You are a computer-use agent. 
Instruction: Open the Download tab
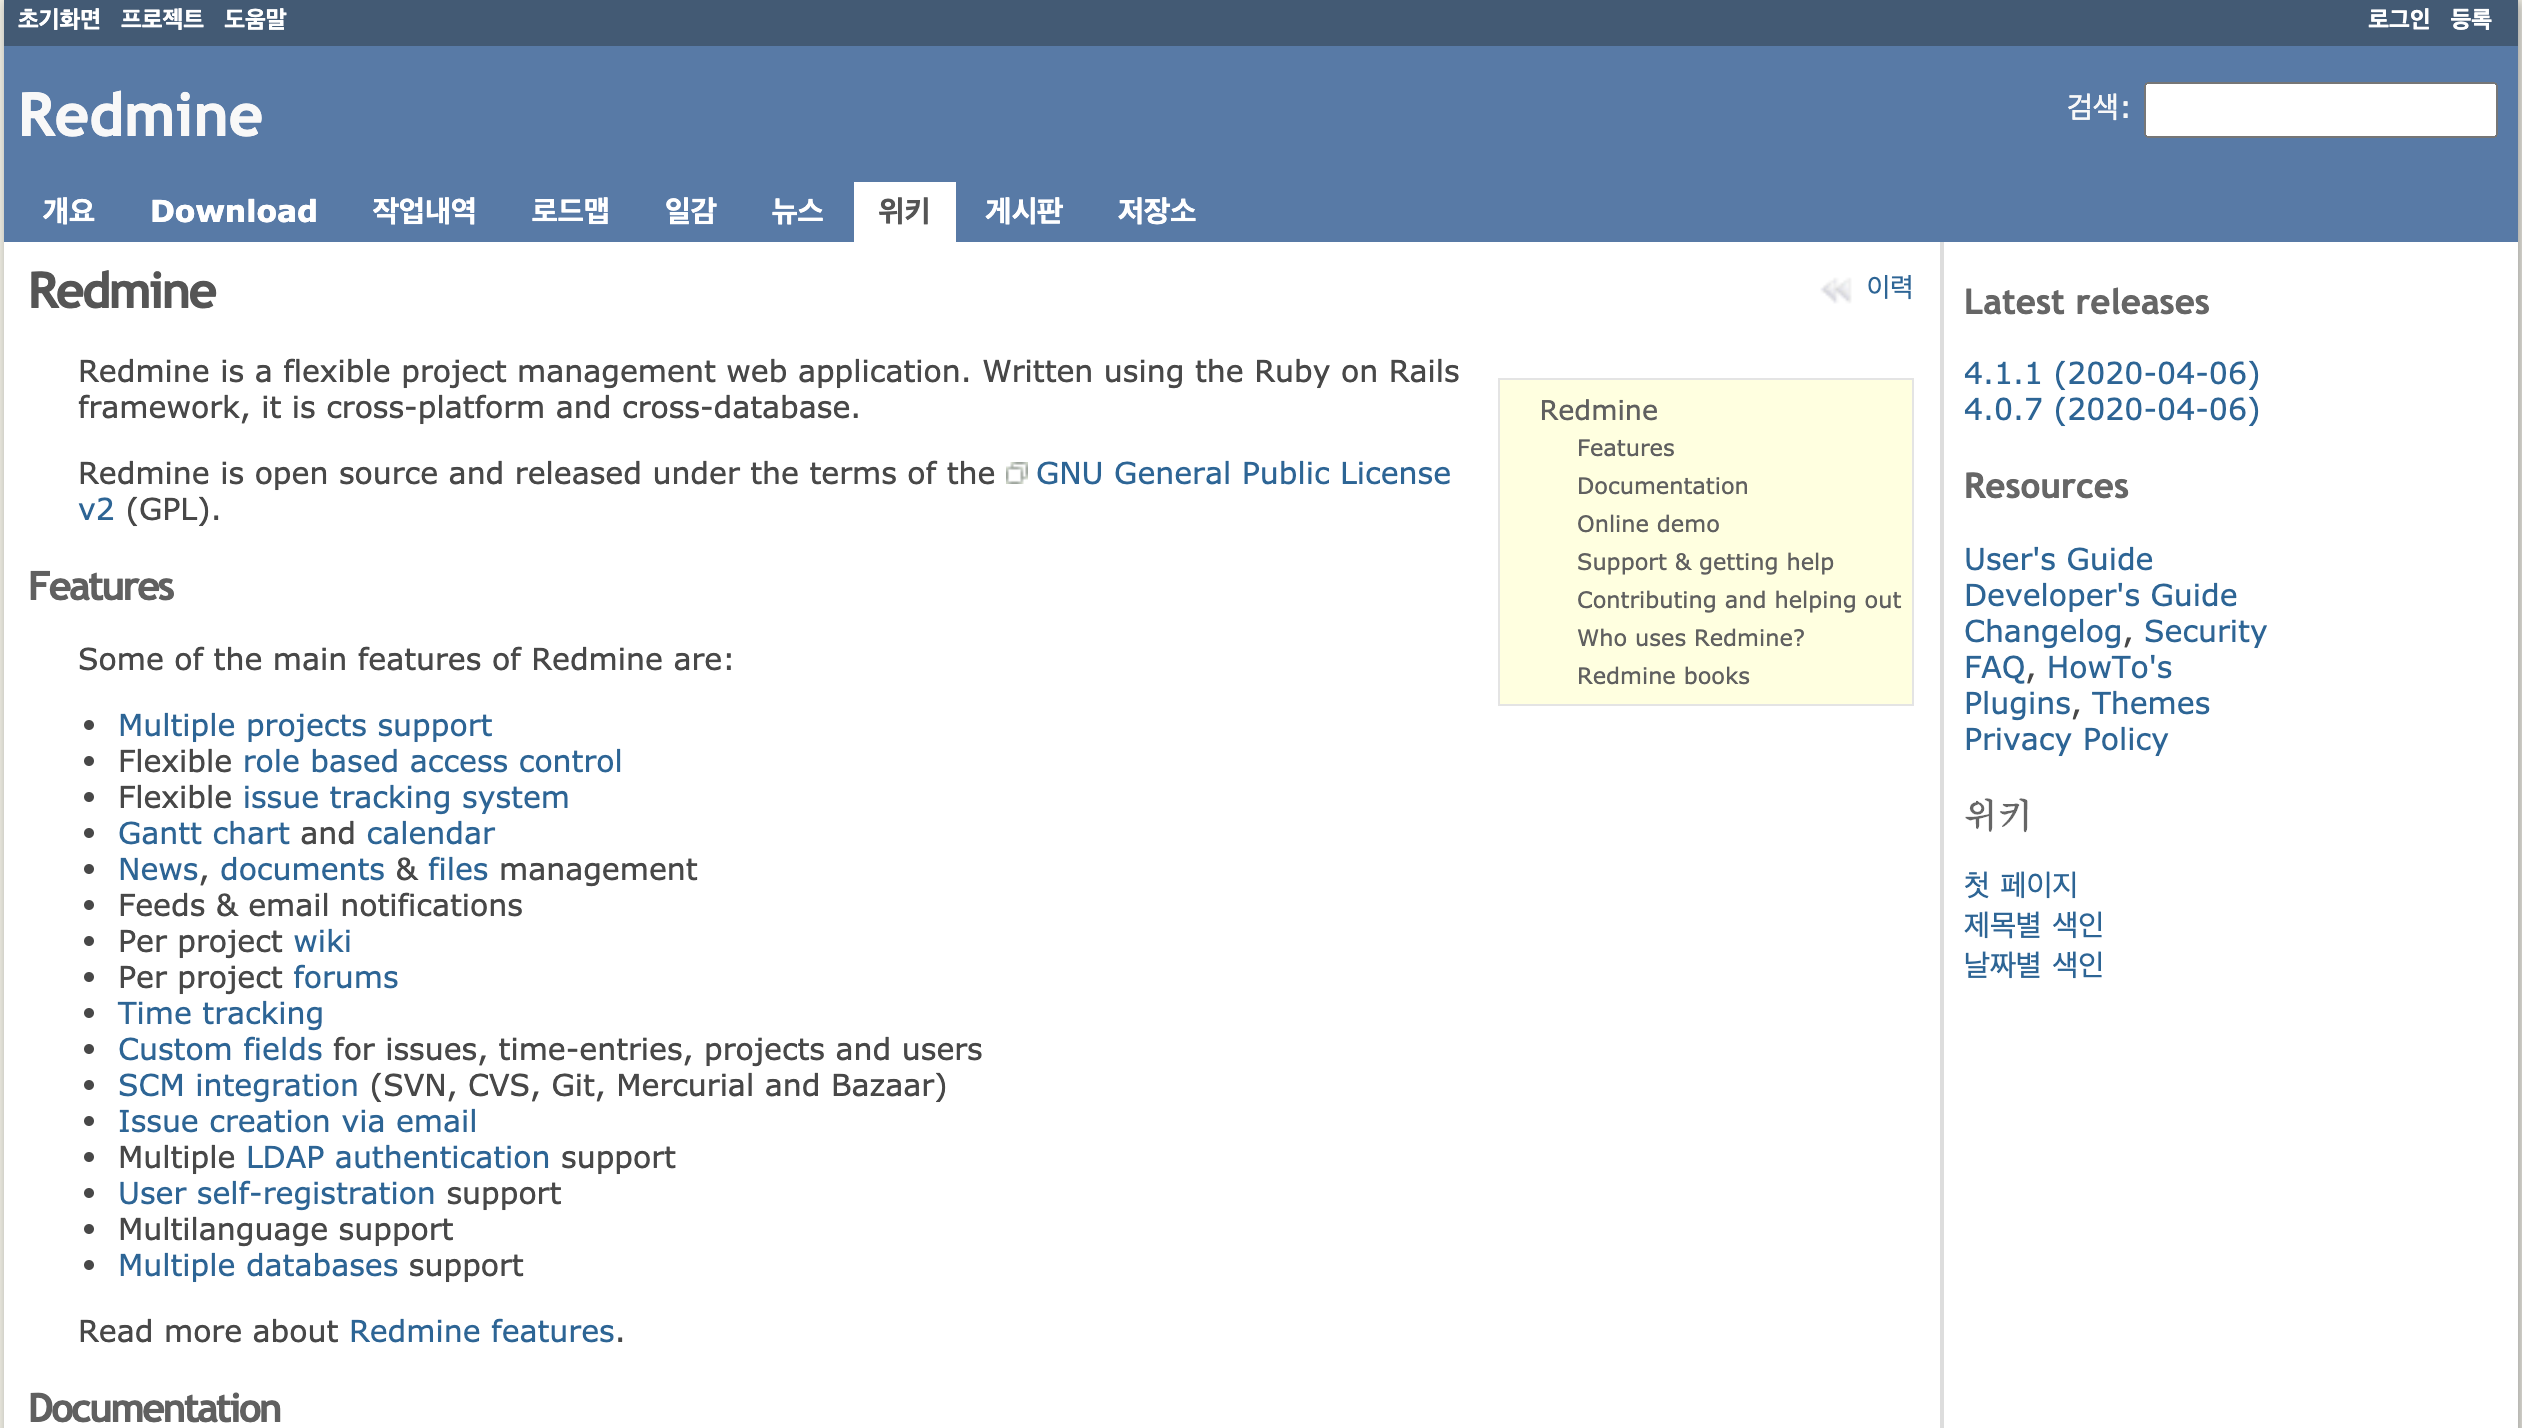233,211
